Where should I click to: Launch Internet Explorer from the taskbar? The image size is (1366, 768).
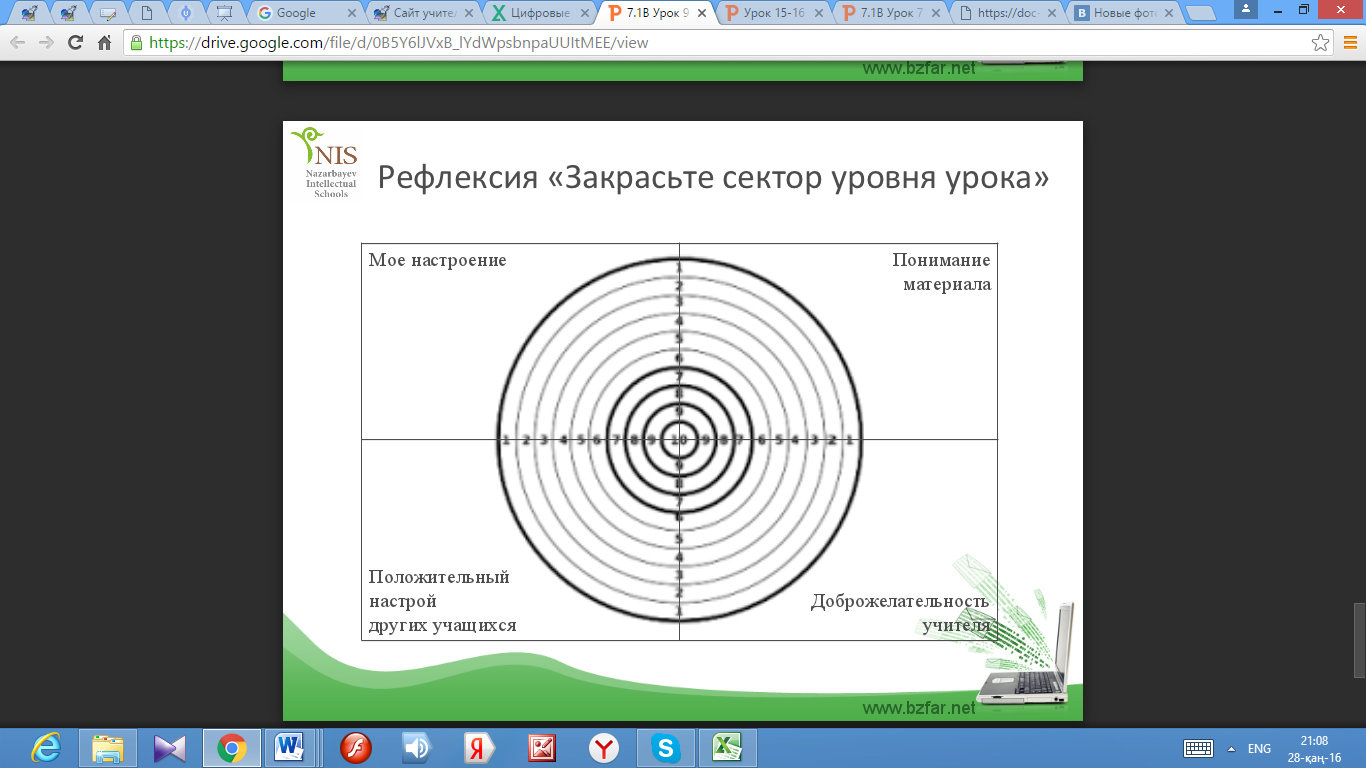click(x=47, y=748)
